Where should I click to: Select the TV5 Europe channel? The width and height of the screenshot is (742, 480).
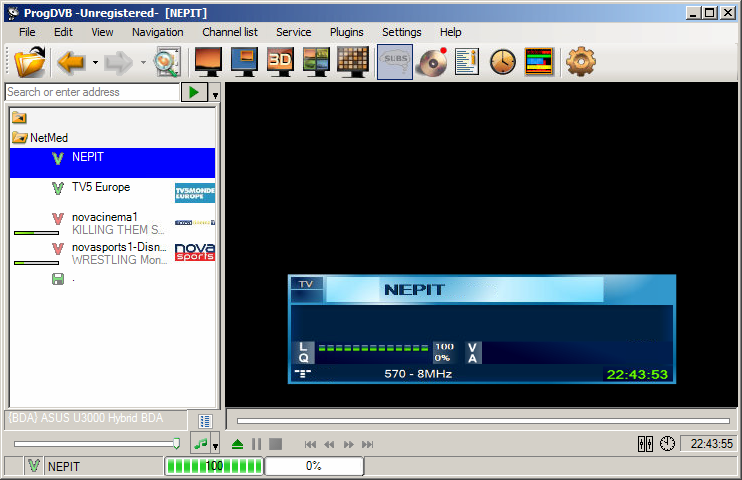pyautogui.click(x=112, y=193)
